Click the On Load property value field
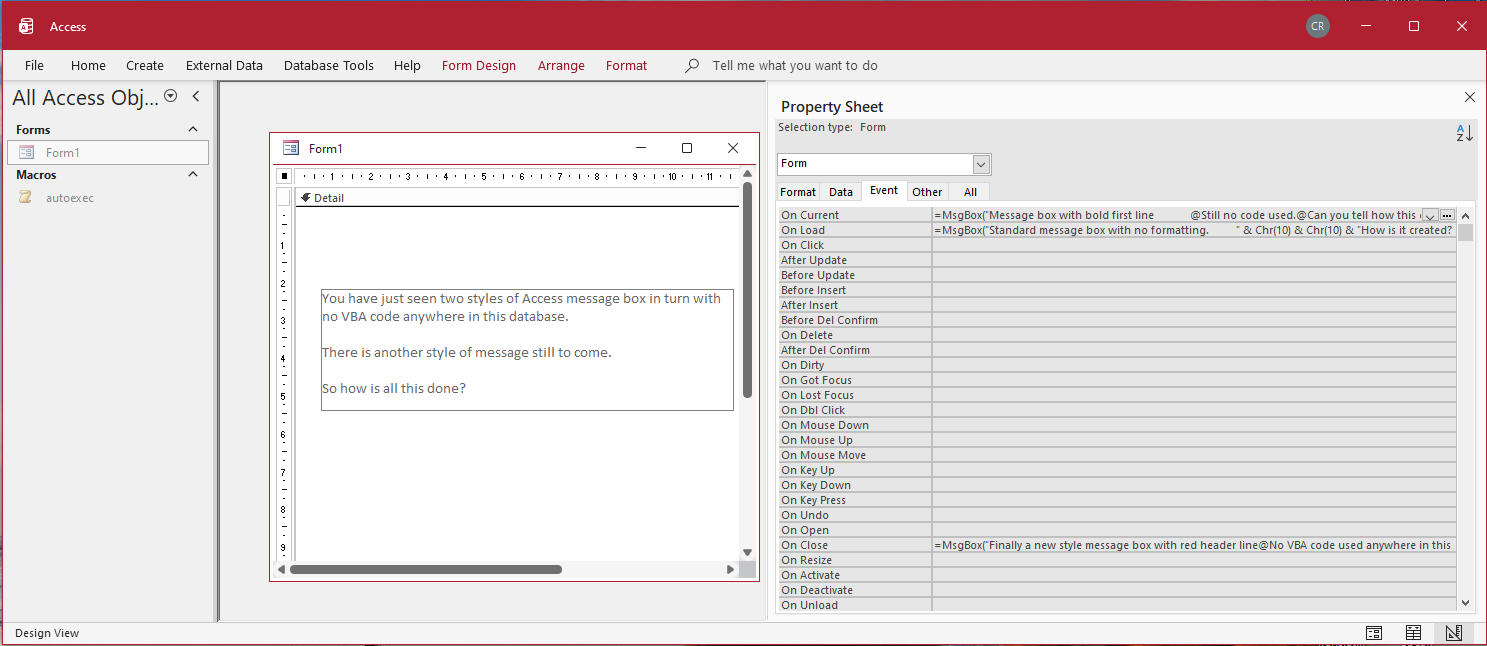The height and width of the screenshot is (646, 1487). (x=1194, y=230)
